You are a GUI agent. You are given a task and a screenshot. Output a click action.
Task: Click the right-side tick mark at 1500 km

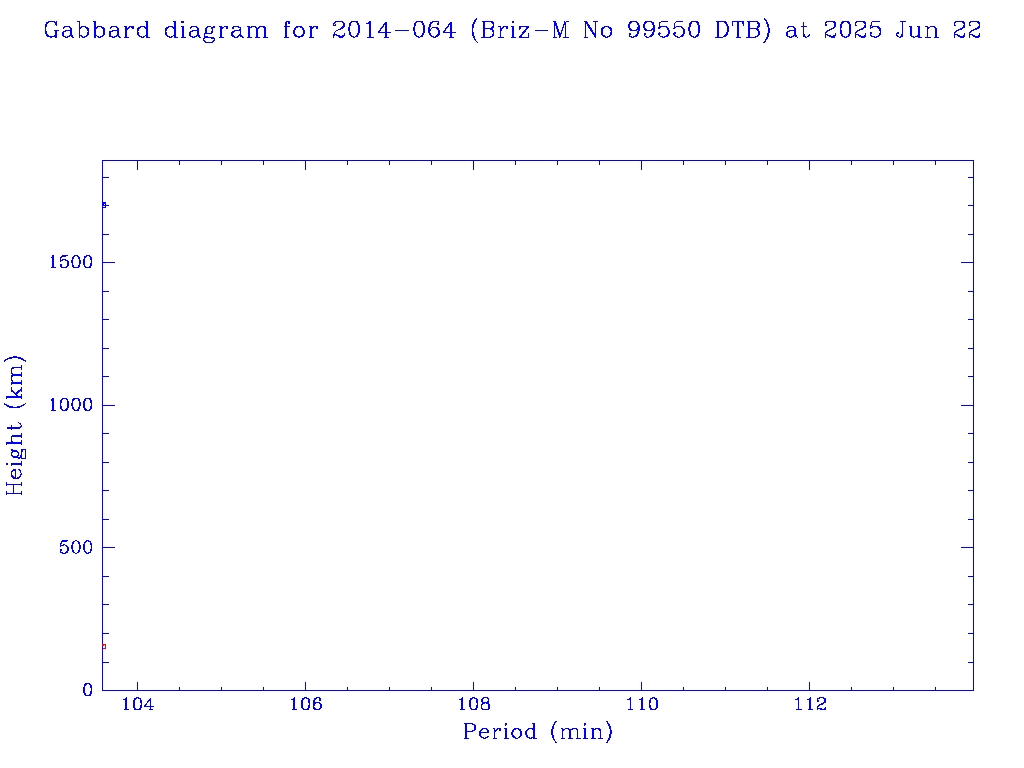point(966,262)
